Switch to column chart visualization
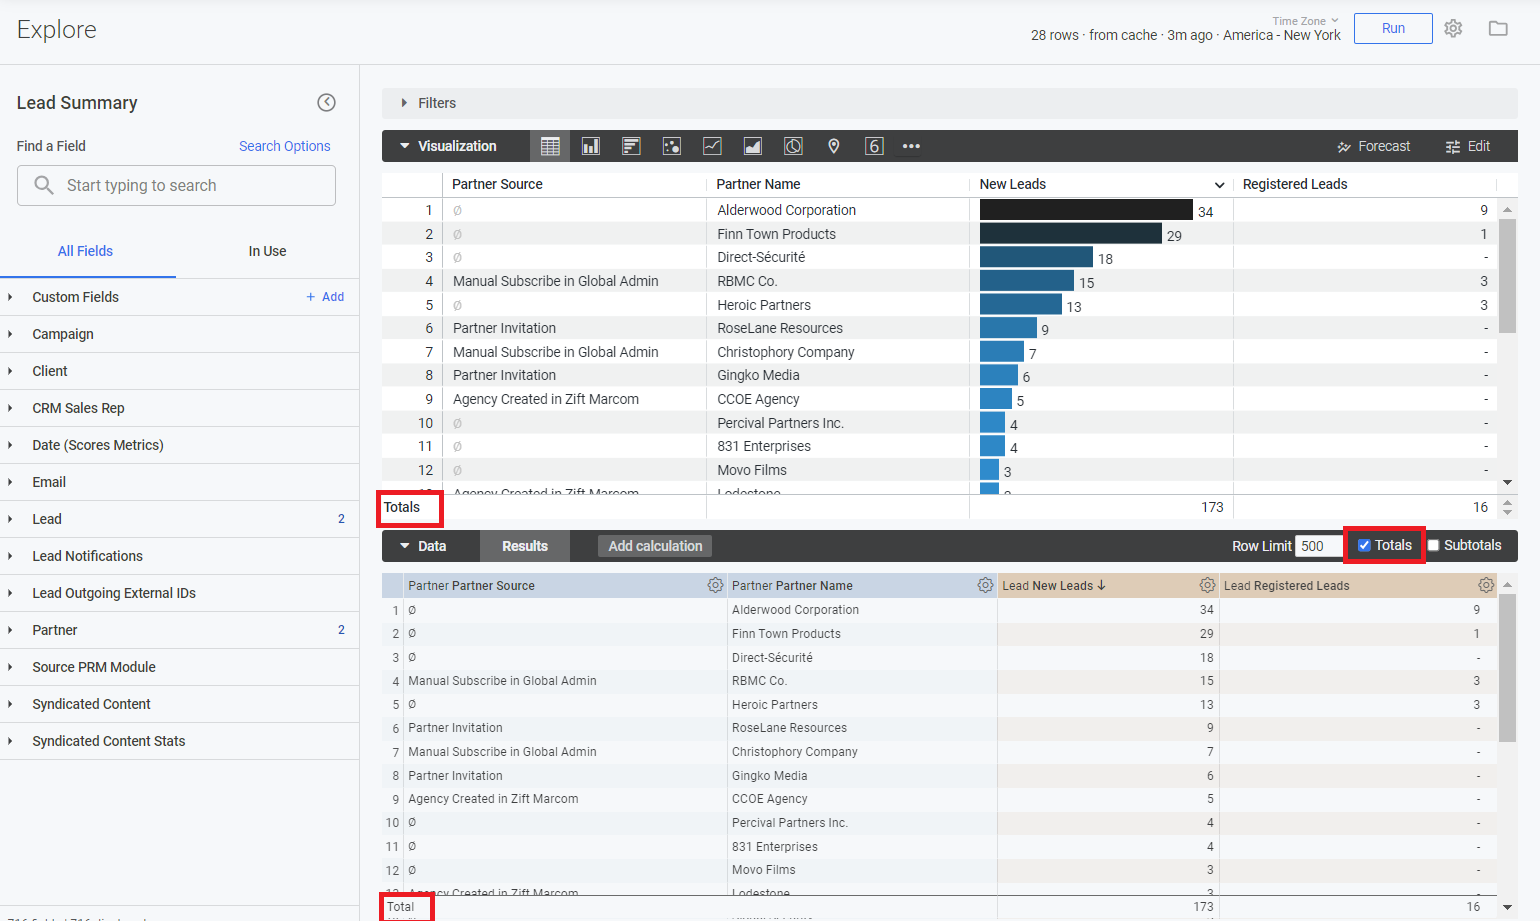 click(x=591, y=146)
